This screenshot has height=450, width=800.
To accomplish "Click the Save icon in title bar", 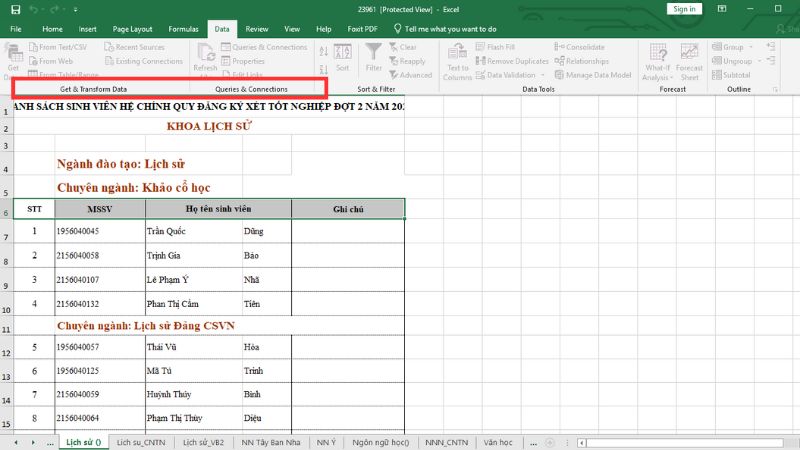I will point(15,9).
